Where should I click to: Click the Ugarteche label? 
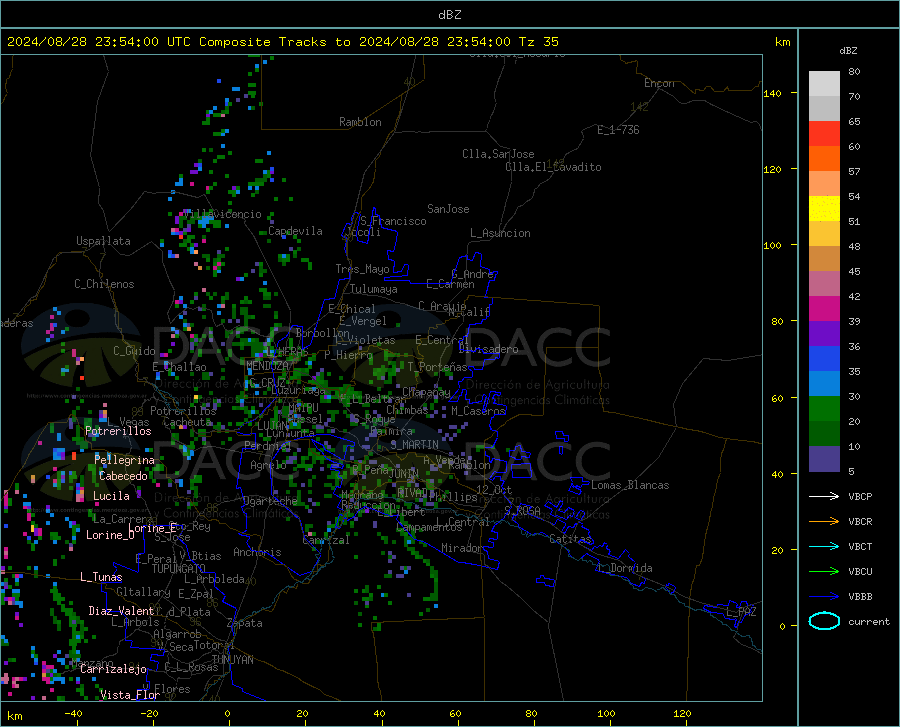270,501
